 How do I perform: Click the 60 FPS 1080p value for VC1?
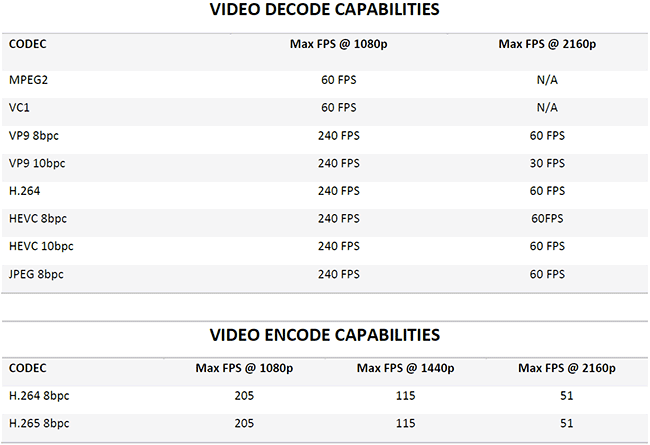[x=336, y=107]
